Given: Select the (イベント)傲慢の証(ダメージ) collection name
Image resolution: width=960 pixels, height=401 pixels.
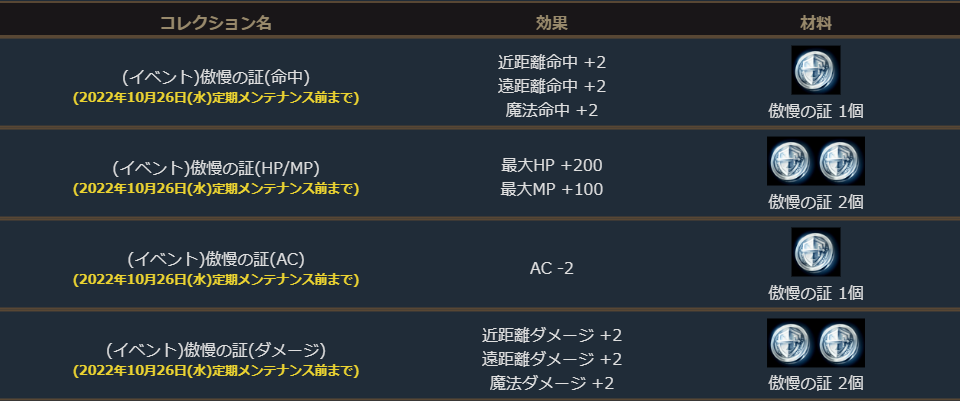Looking at the screenshot, I should (215, 350).
